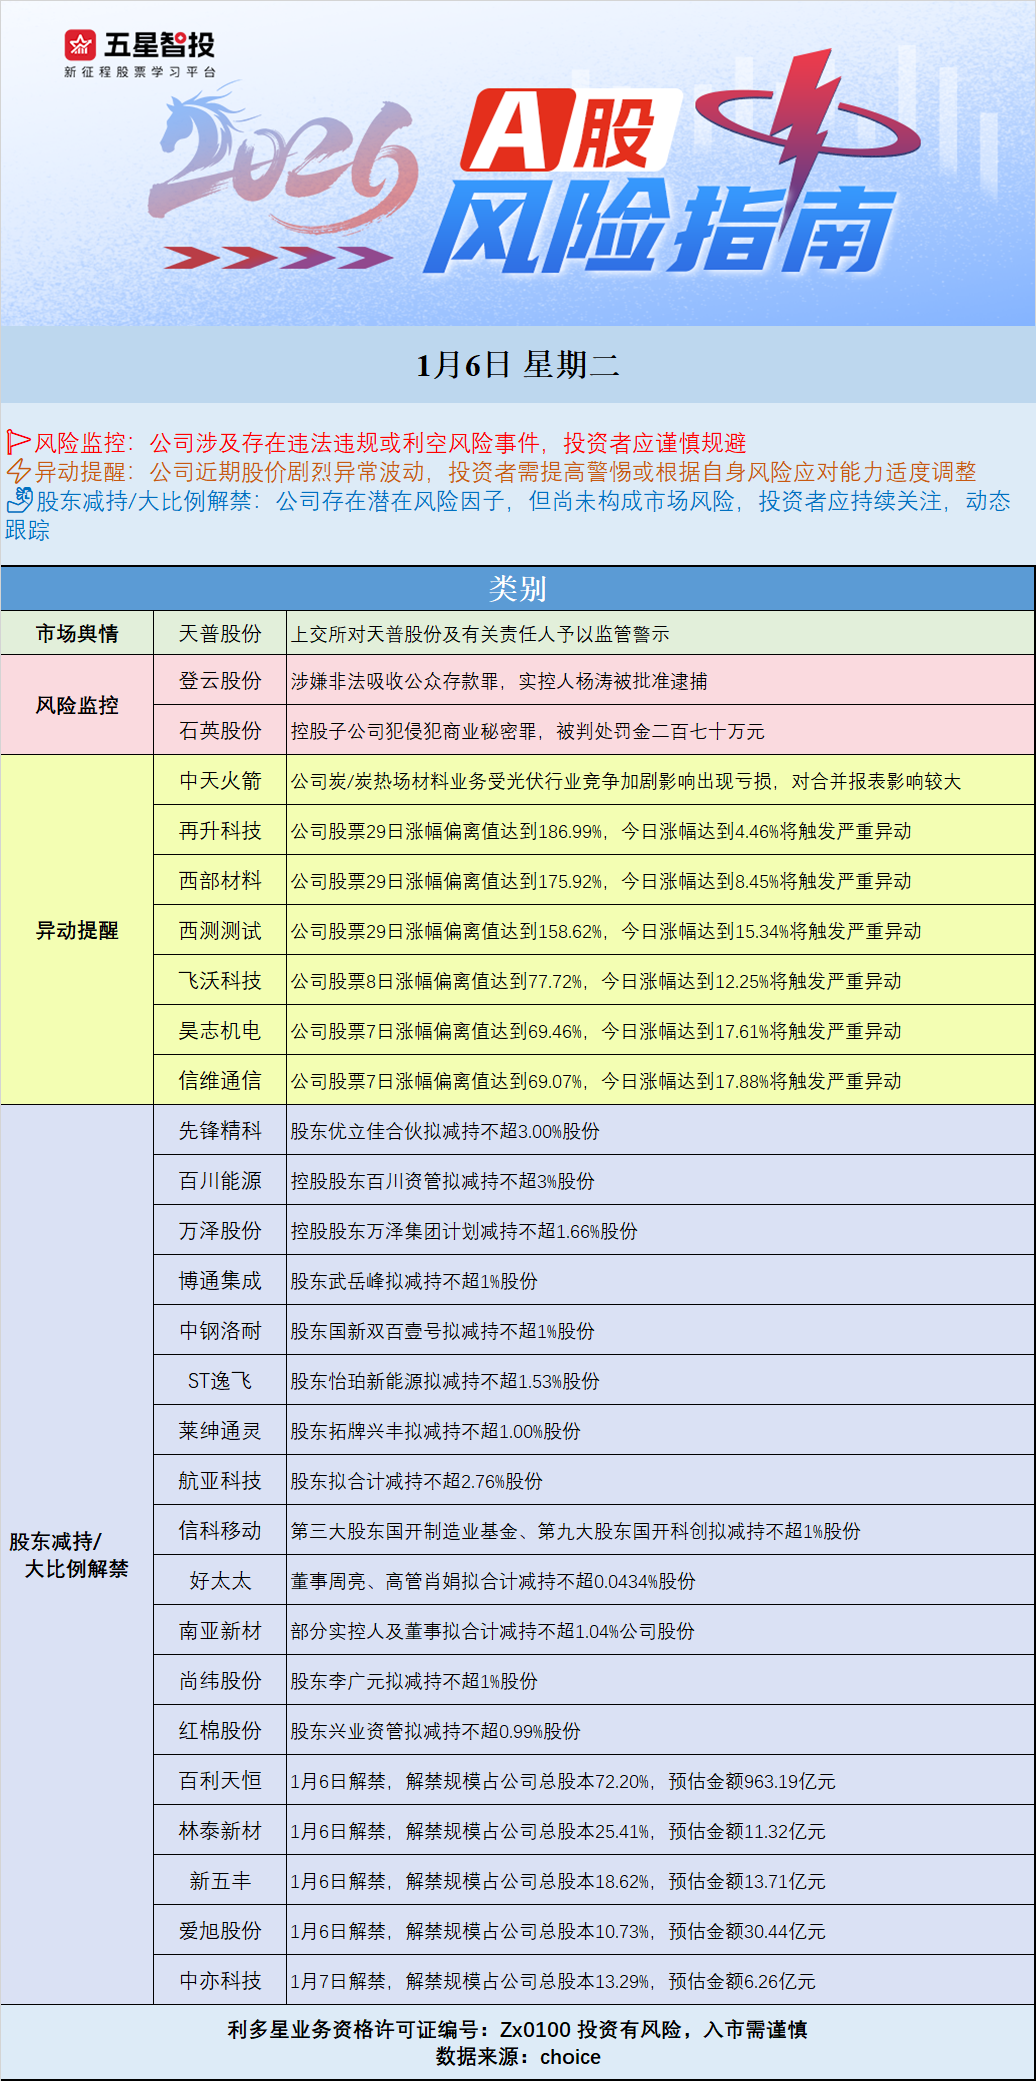Click stock name 石英股份
The image size is (1036, 2081).
click(x=220, y=731)
